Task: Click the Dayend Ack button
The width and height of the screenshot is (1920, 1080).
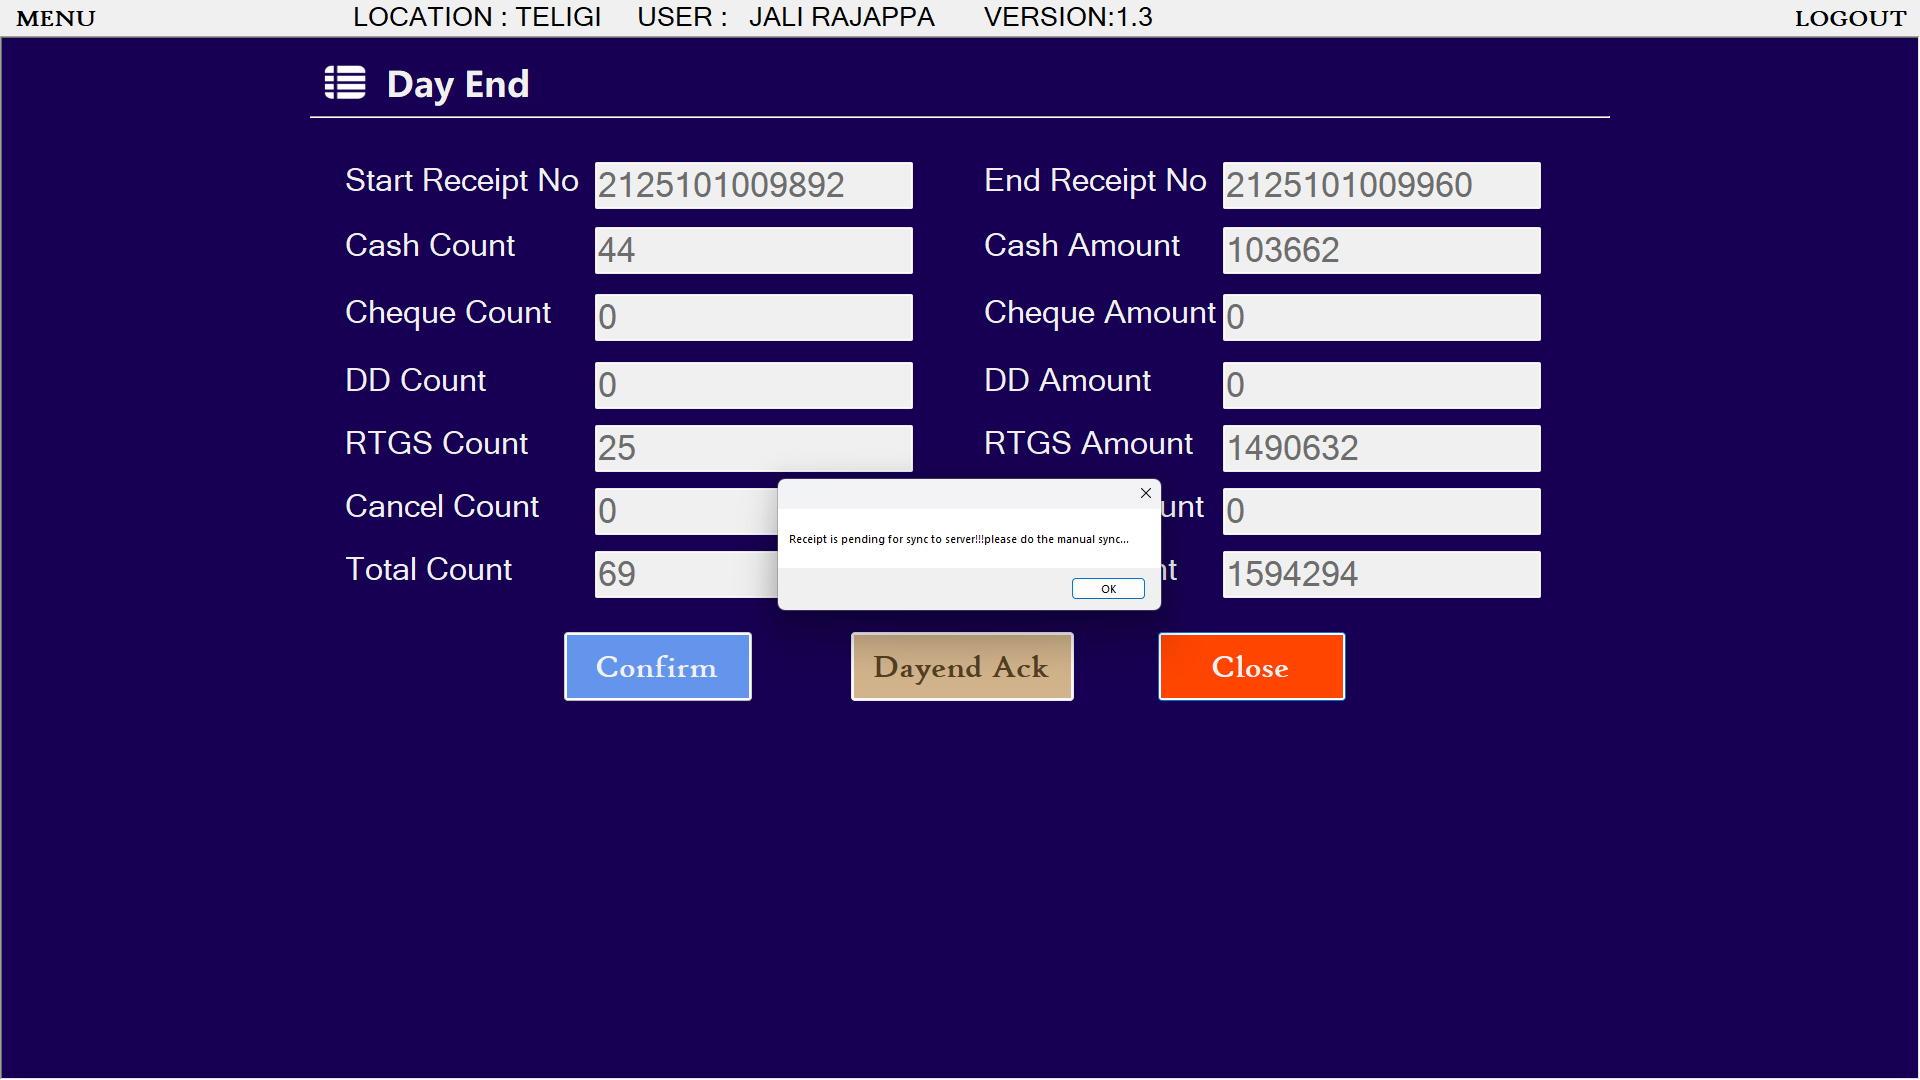Action: click(x=961, y=667)
